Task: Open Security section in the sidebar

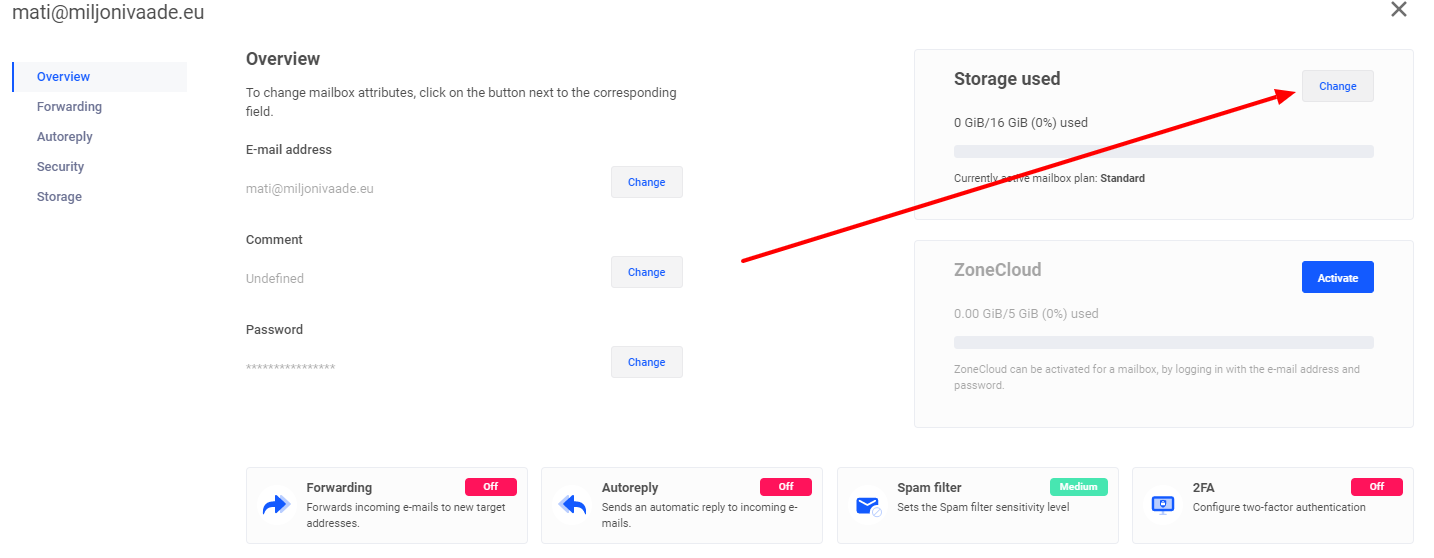Action: [60, 167]
